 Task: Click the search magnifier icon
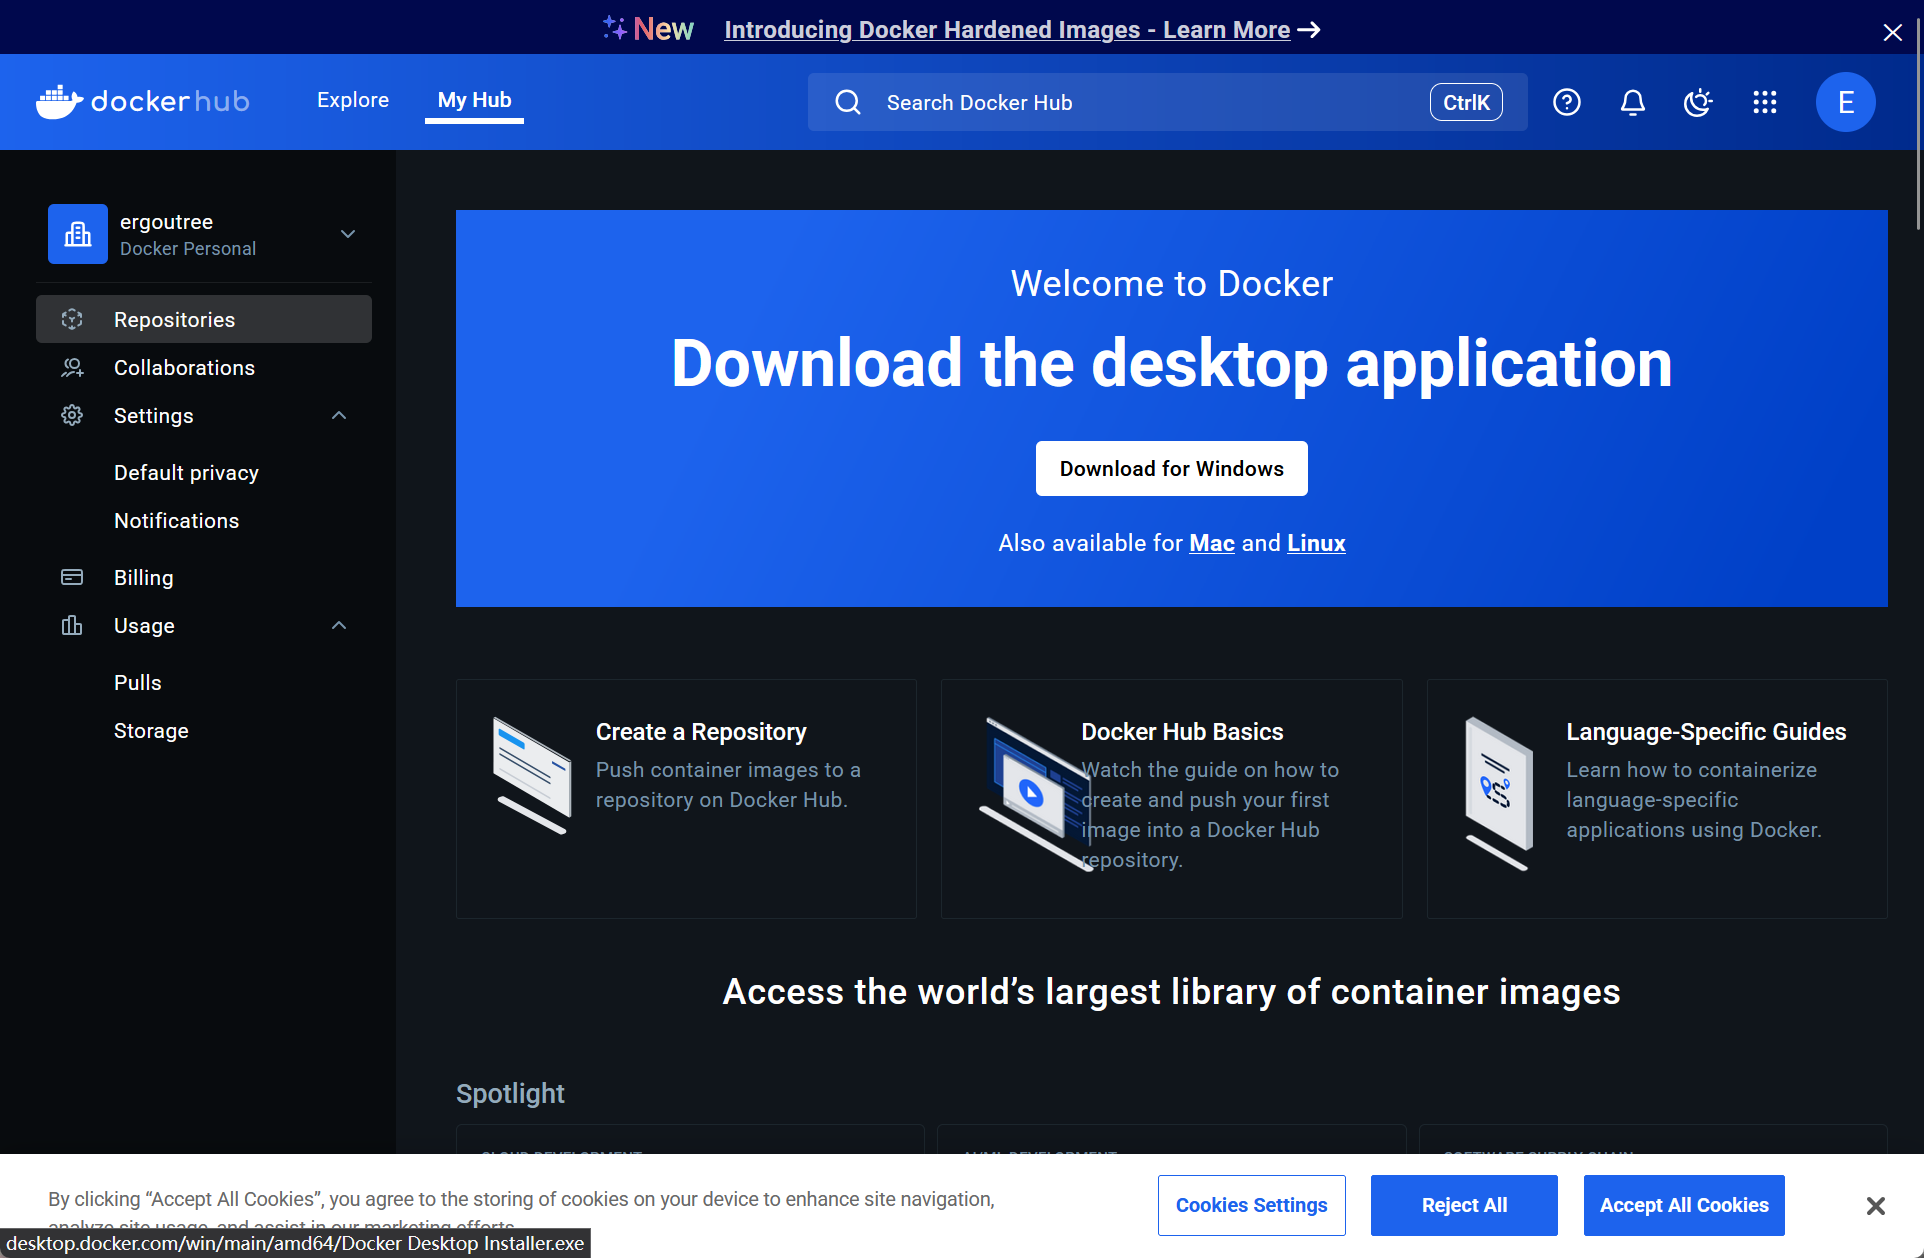848,102
